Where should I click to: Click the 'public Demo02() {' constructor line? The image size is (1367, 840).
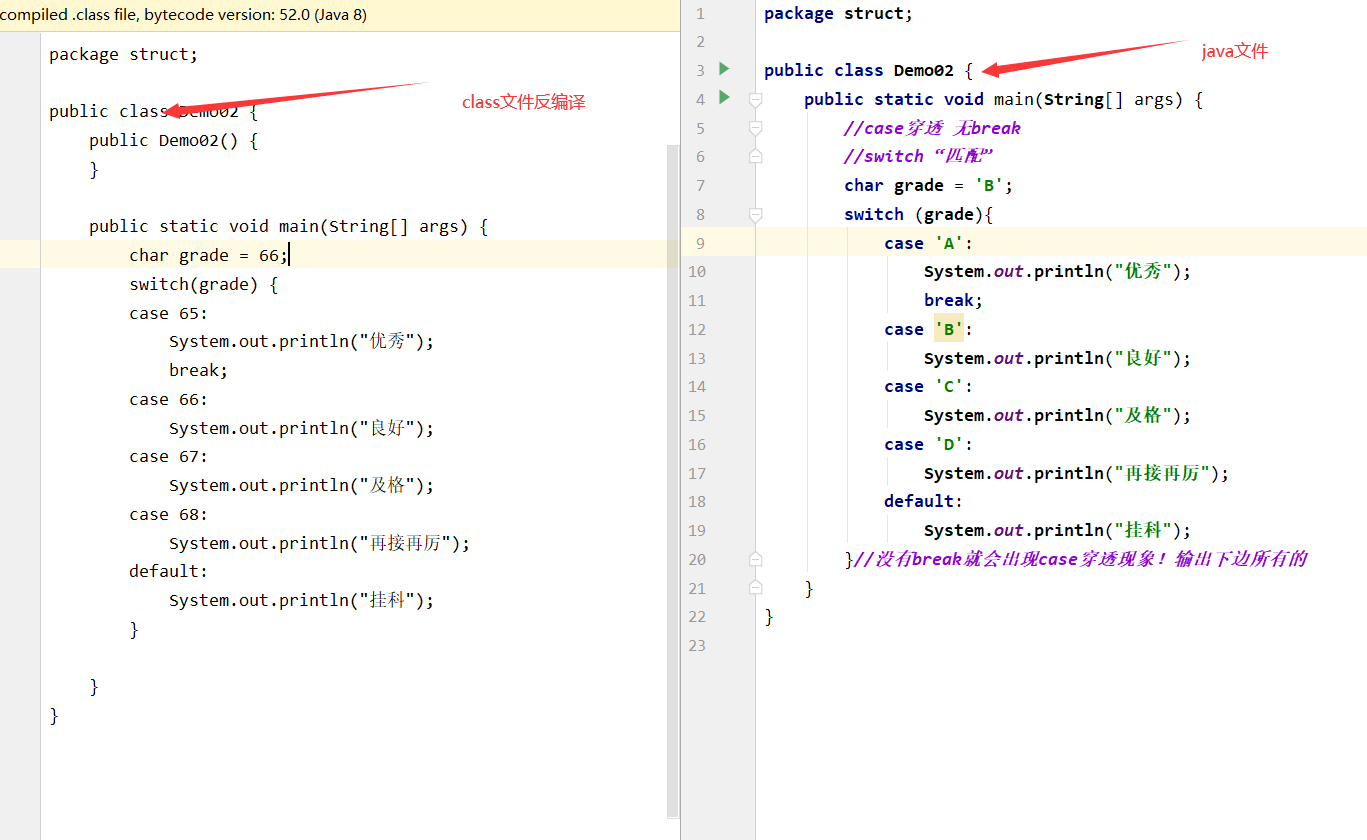174,140
